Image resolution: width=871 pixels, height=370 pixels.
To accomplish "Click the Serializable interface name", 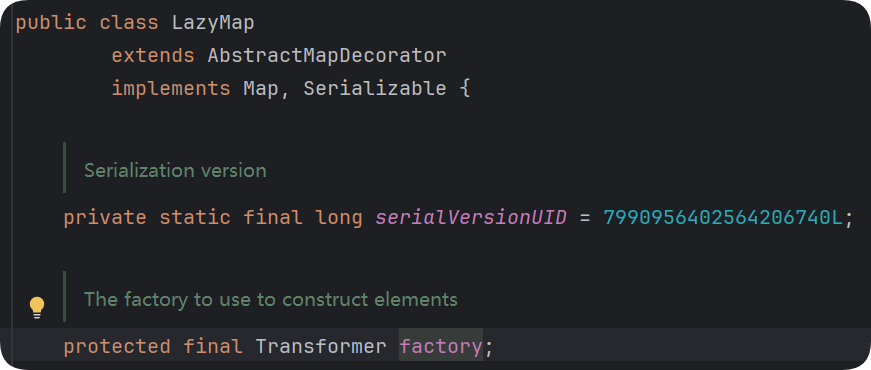I will 375,89.
